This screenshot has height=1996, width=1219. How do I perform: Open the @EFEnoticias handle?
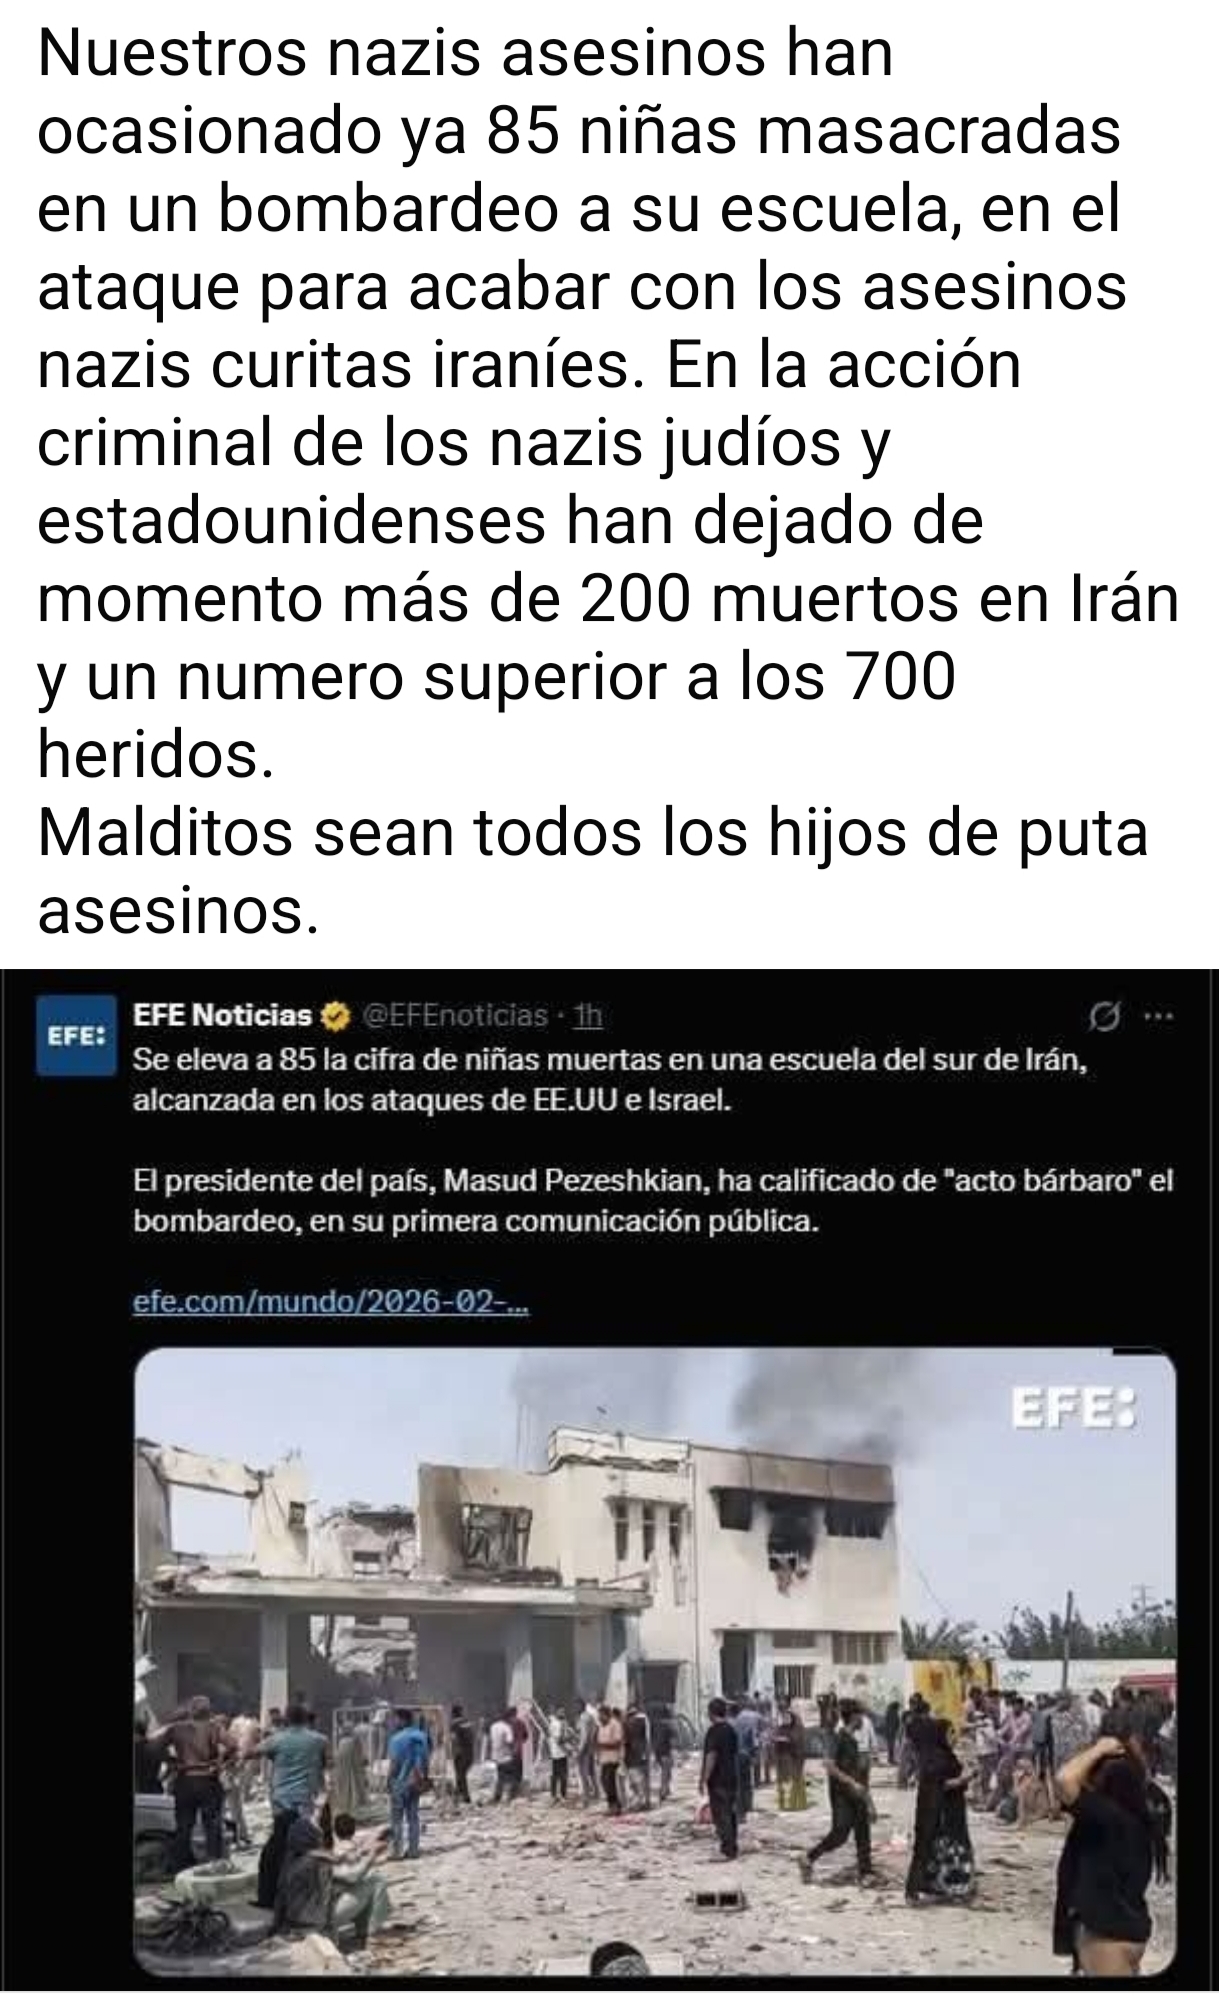coord(454,1016)
